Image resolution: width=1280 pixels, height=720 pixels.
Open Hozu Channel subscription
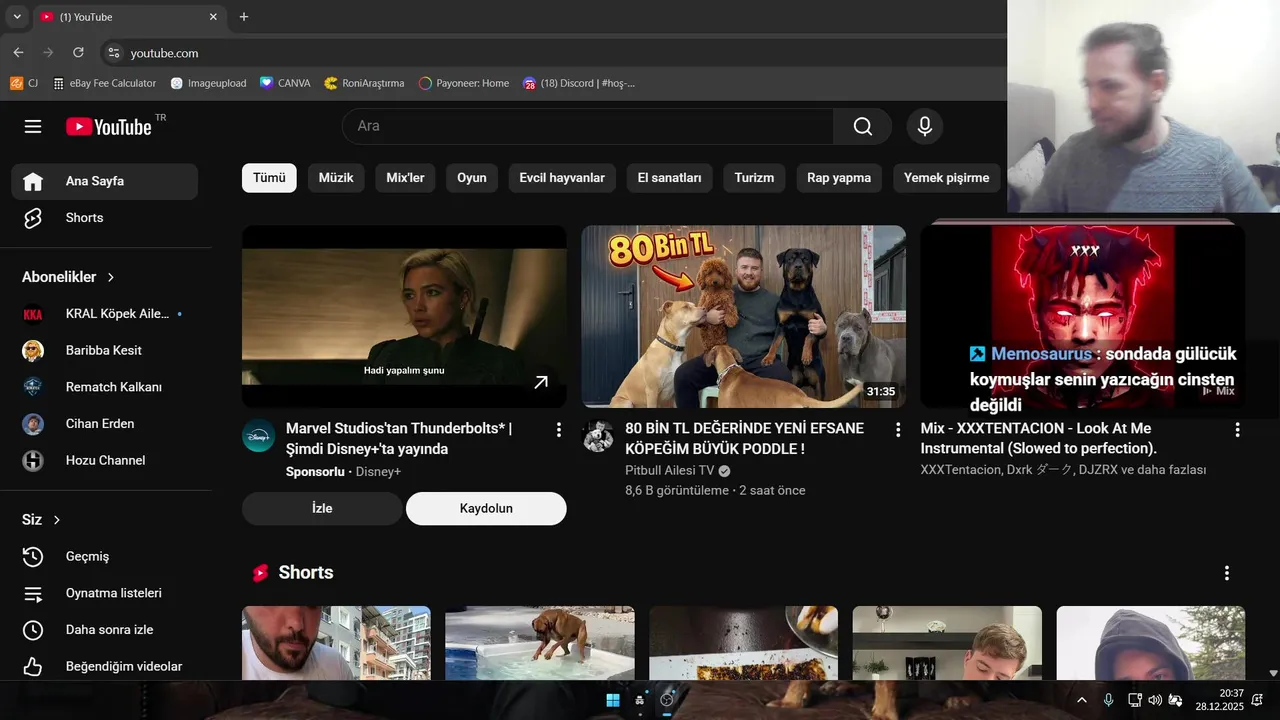click(105, 460)
